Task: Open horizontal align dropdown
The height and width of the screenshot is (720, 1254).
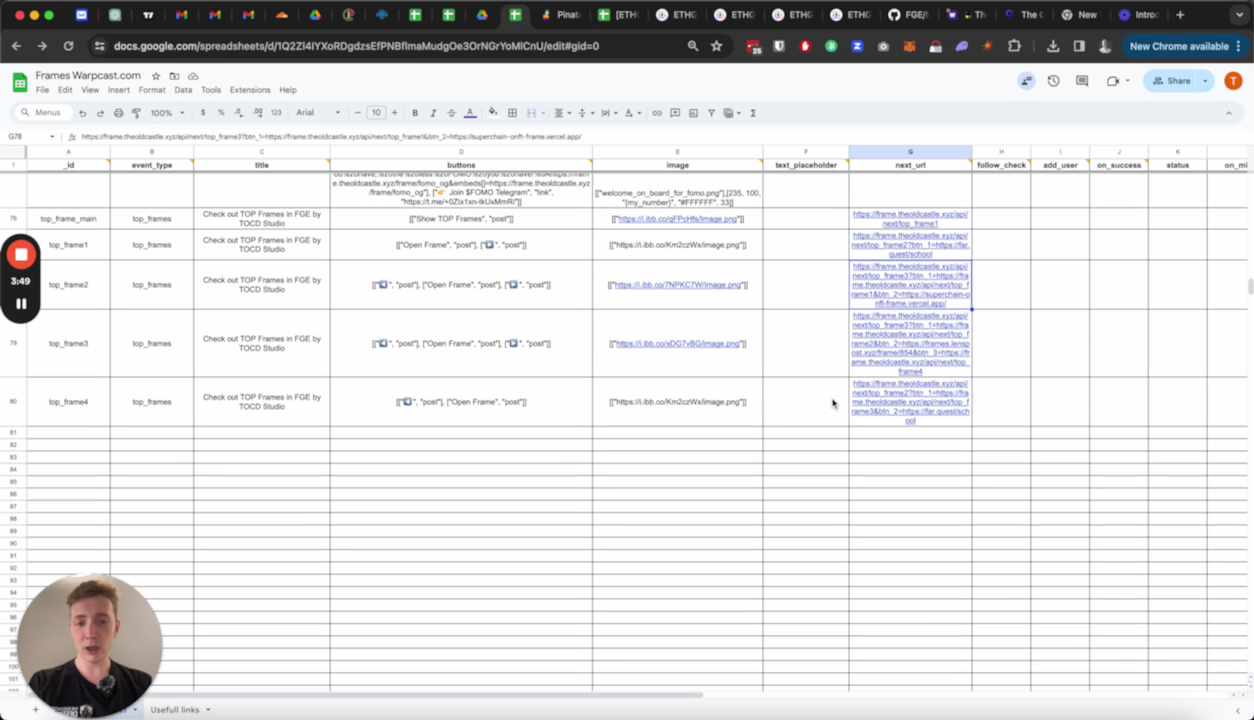Action: click(561, 113)
